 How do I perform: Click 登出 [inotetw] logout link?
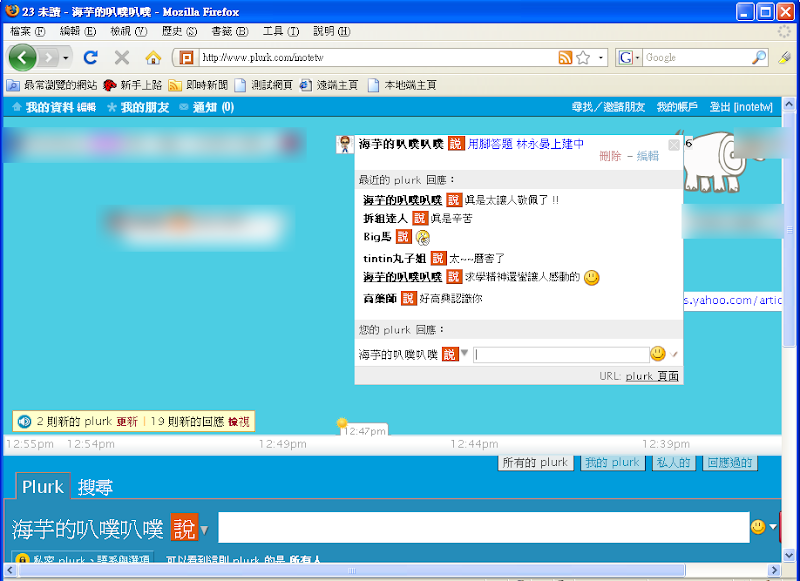pyautogui.click(x=741, y=107)
